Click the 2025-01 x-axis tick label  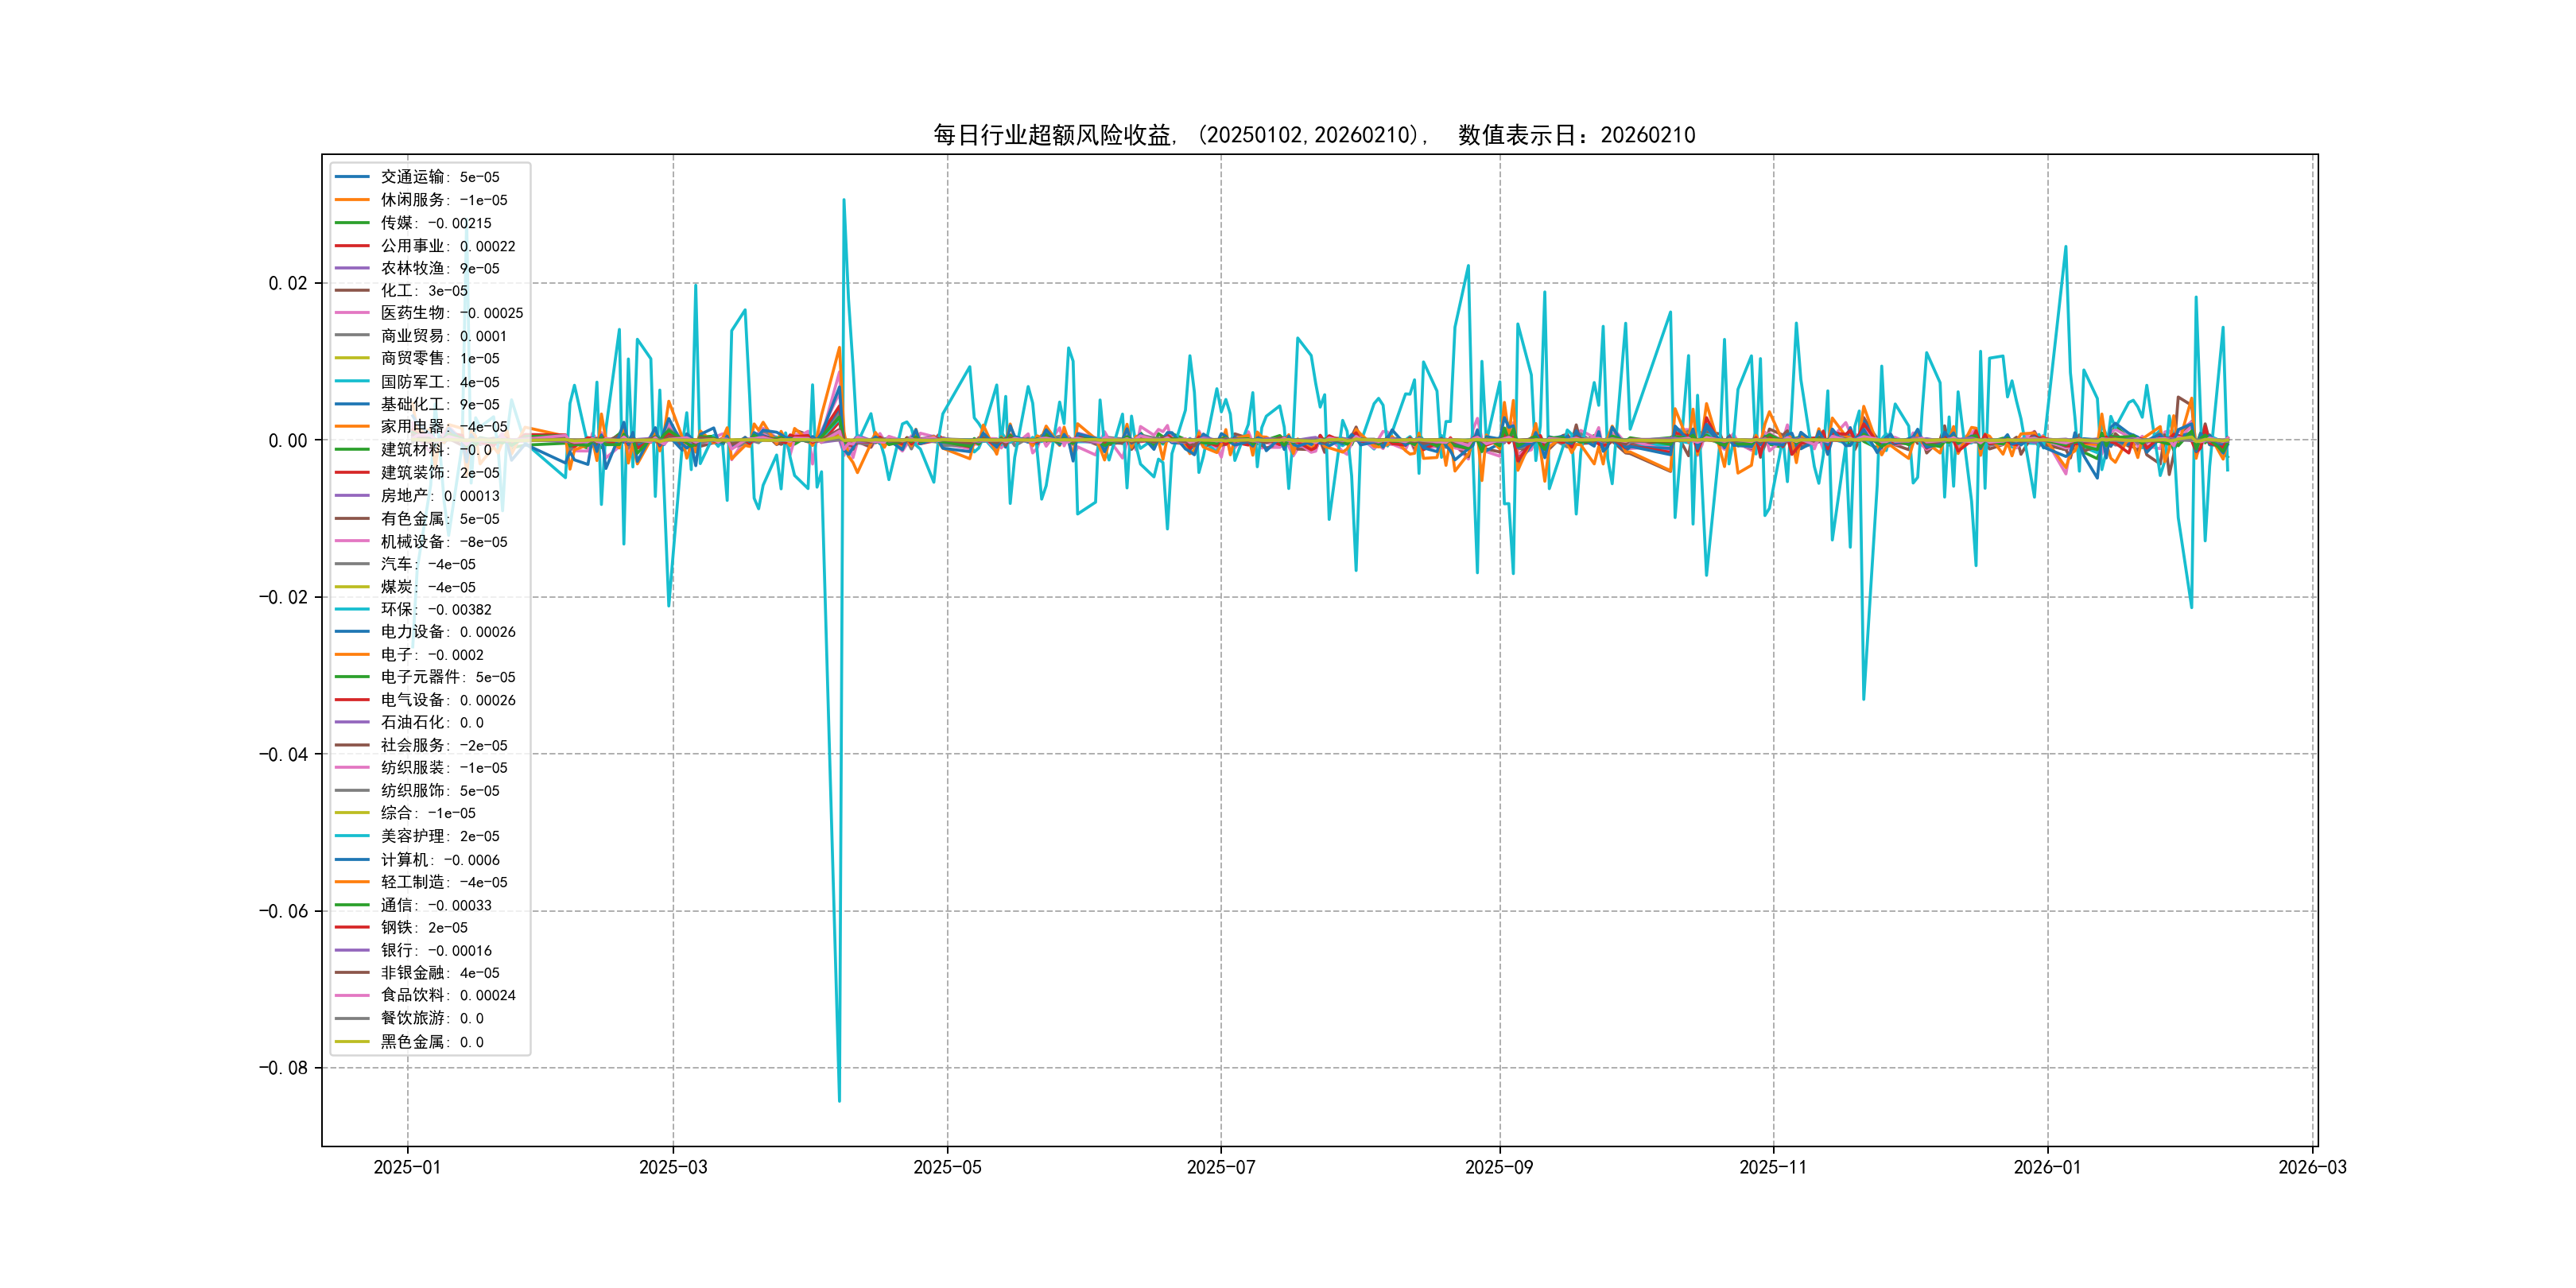pos(407,1167)
